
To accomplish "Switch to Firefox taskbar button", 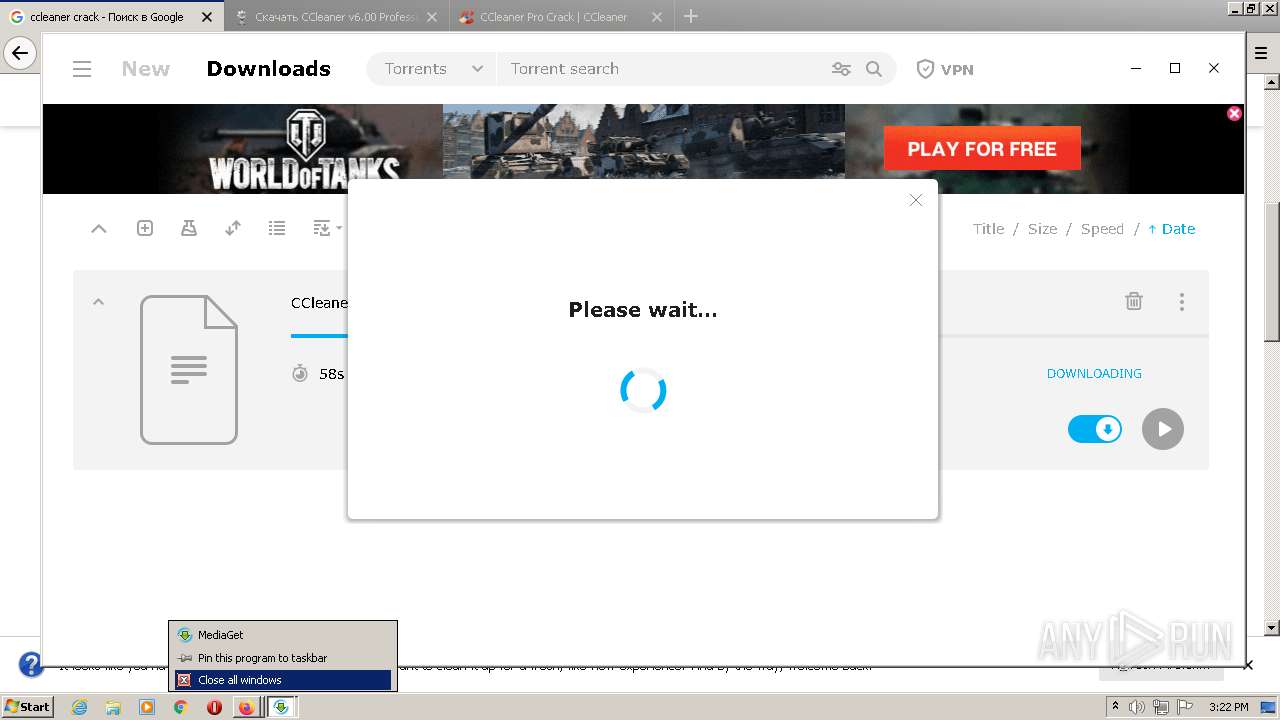I will click(x=246, y=707).
